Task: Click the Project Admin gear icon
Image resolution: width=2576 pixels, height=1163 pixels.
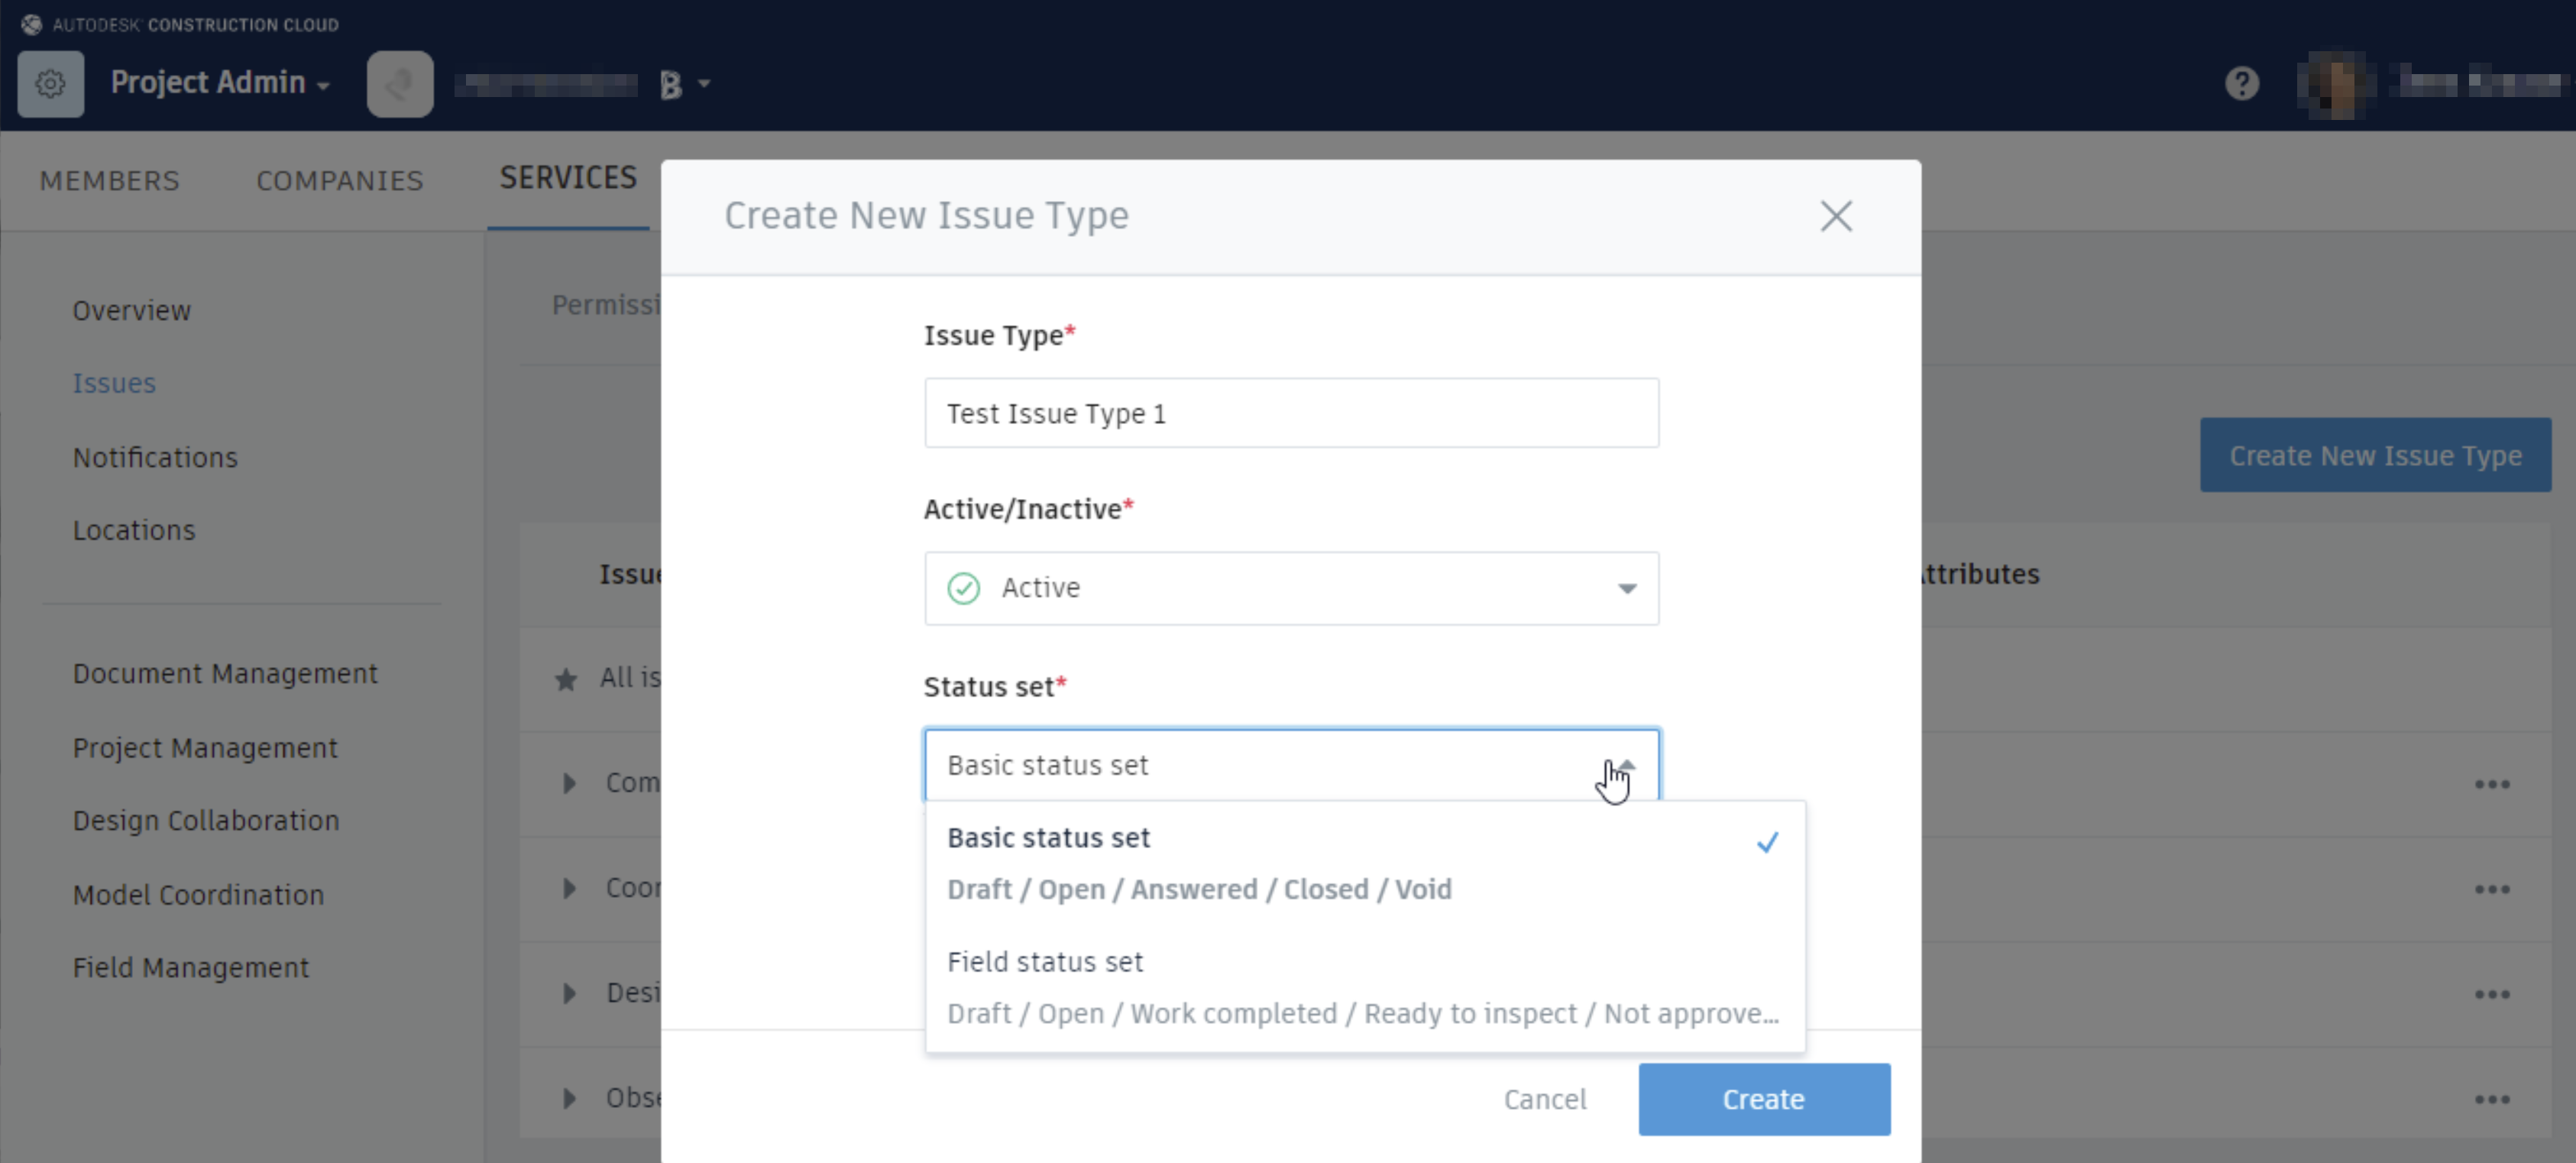Action: [x=50, y=84]
